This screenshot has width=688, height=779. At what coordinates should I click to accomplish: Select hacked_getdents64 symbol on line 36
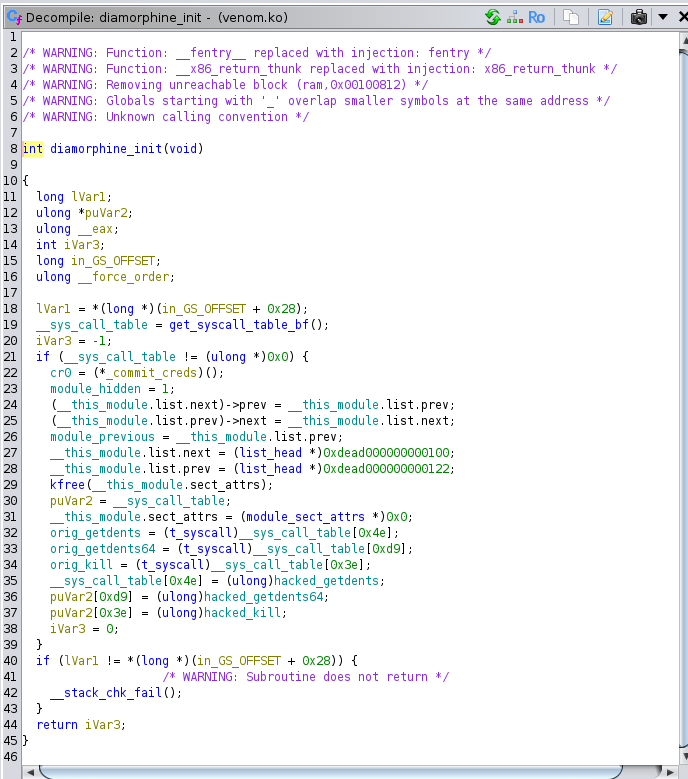tap(264, 597)
